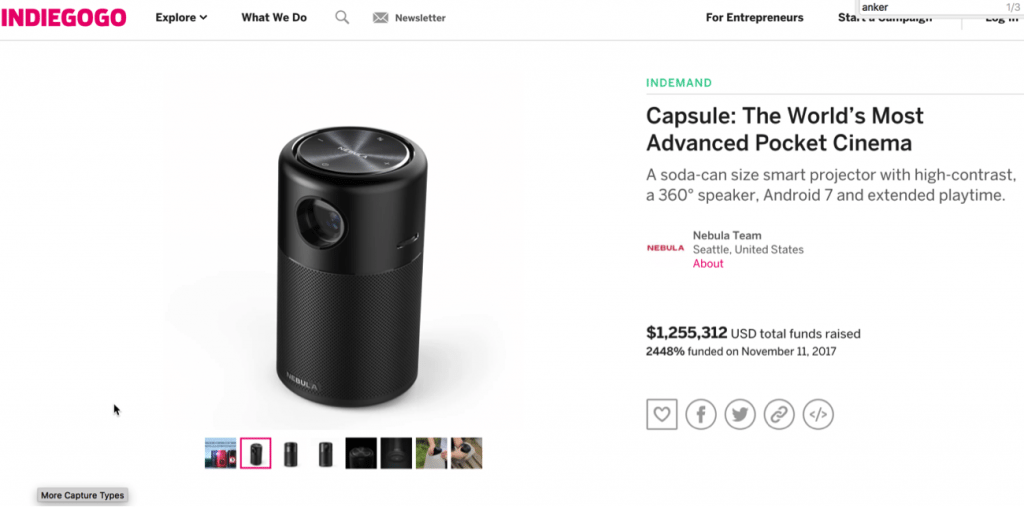Save campaign with the heart icon
Screen dimensions: 1024x507
(662, 414)
